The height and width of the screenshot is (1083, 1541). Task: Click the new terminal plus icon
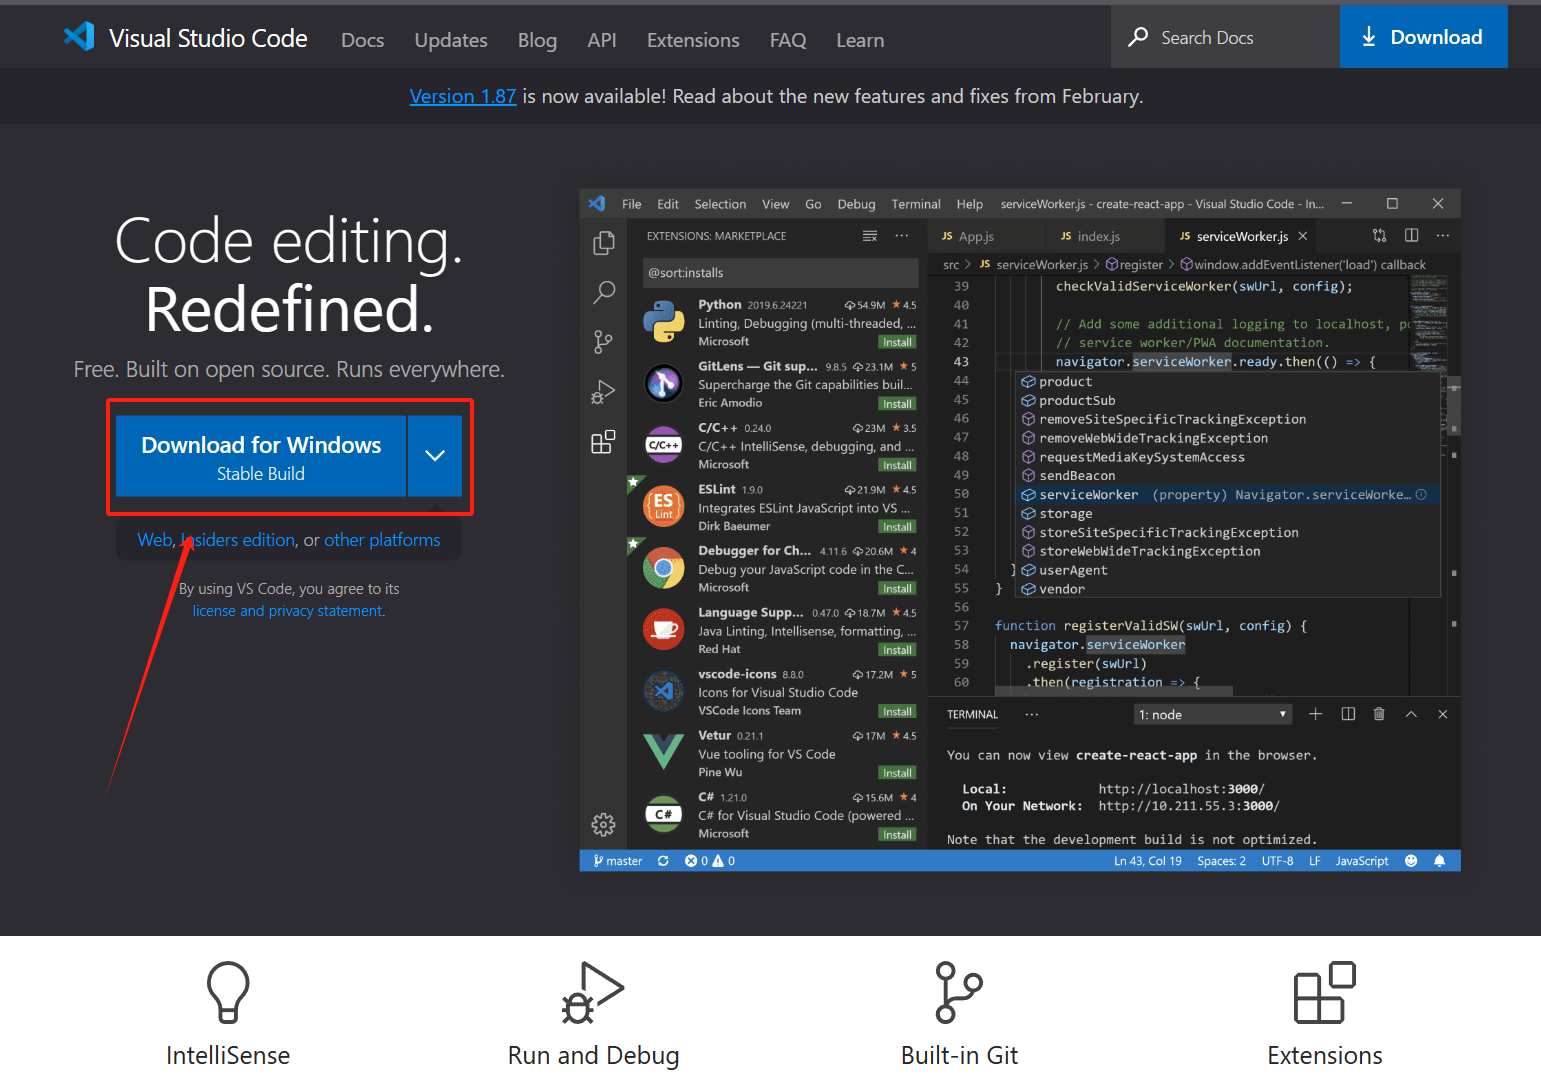point(1316,714)
